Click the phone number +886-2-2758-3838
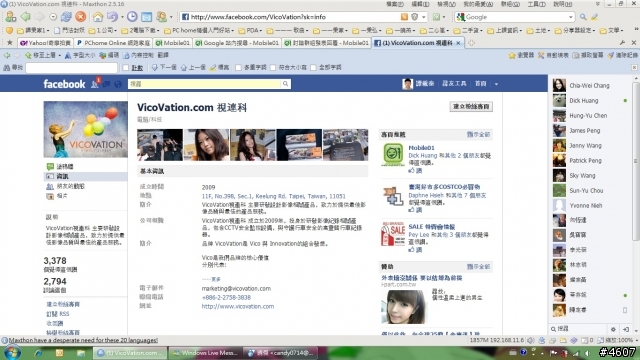Viewport: 640px width, 360px height. (226, 297)
